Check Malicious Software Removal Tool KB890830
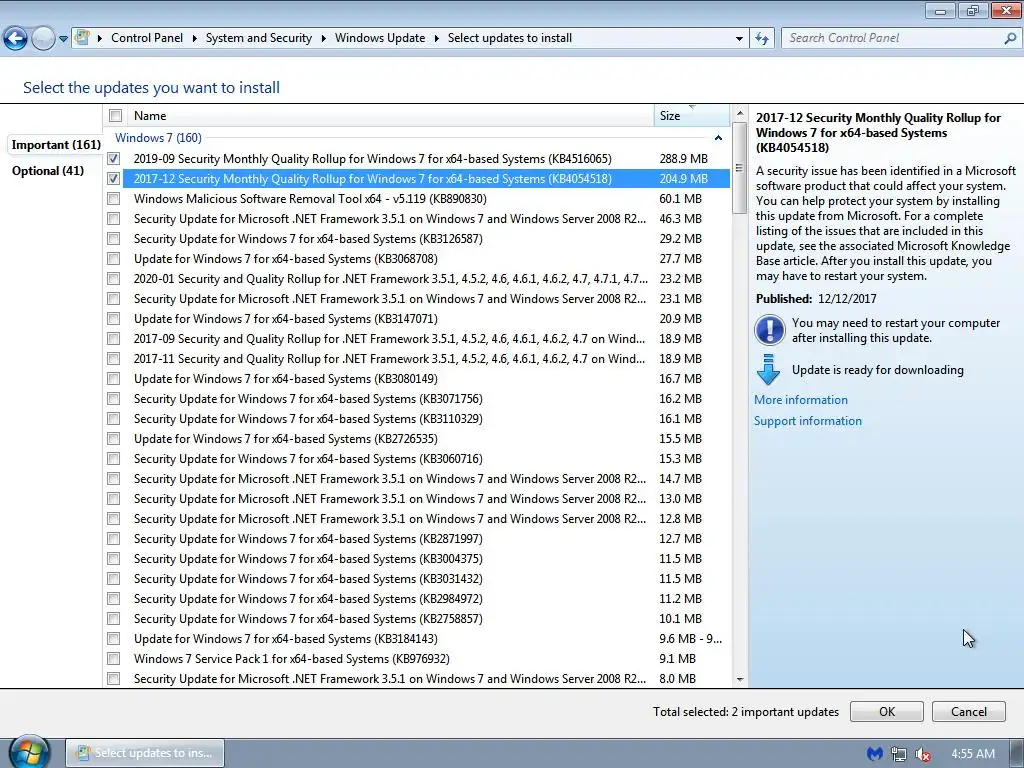 [x=114, y=199]
